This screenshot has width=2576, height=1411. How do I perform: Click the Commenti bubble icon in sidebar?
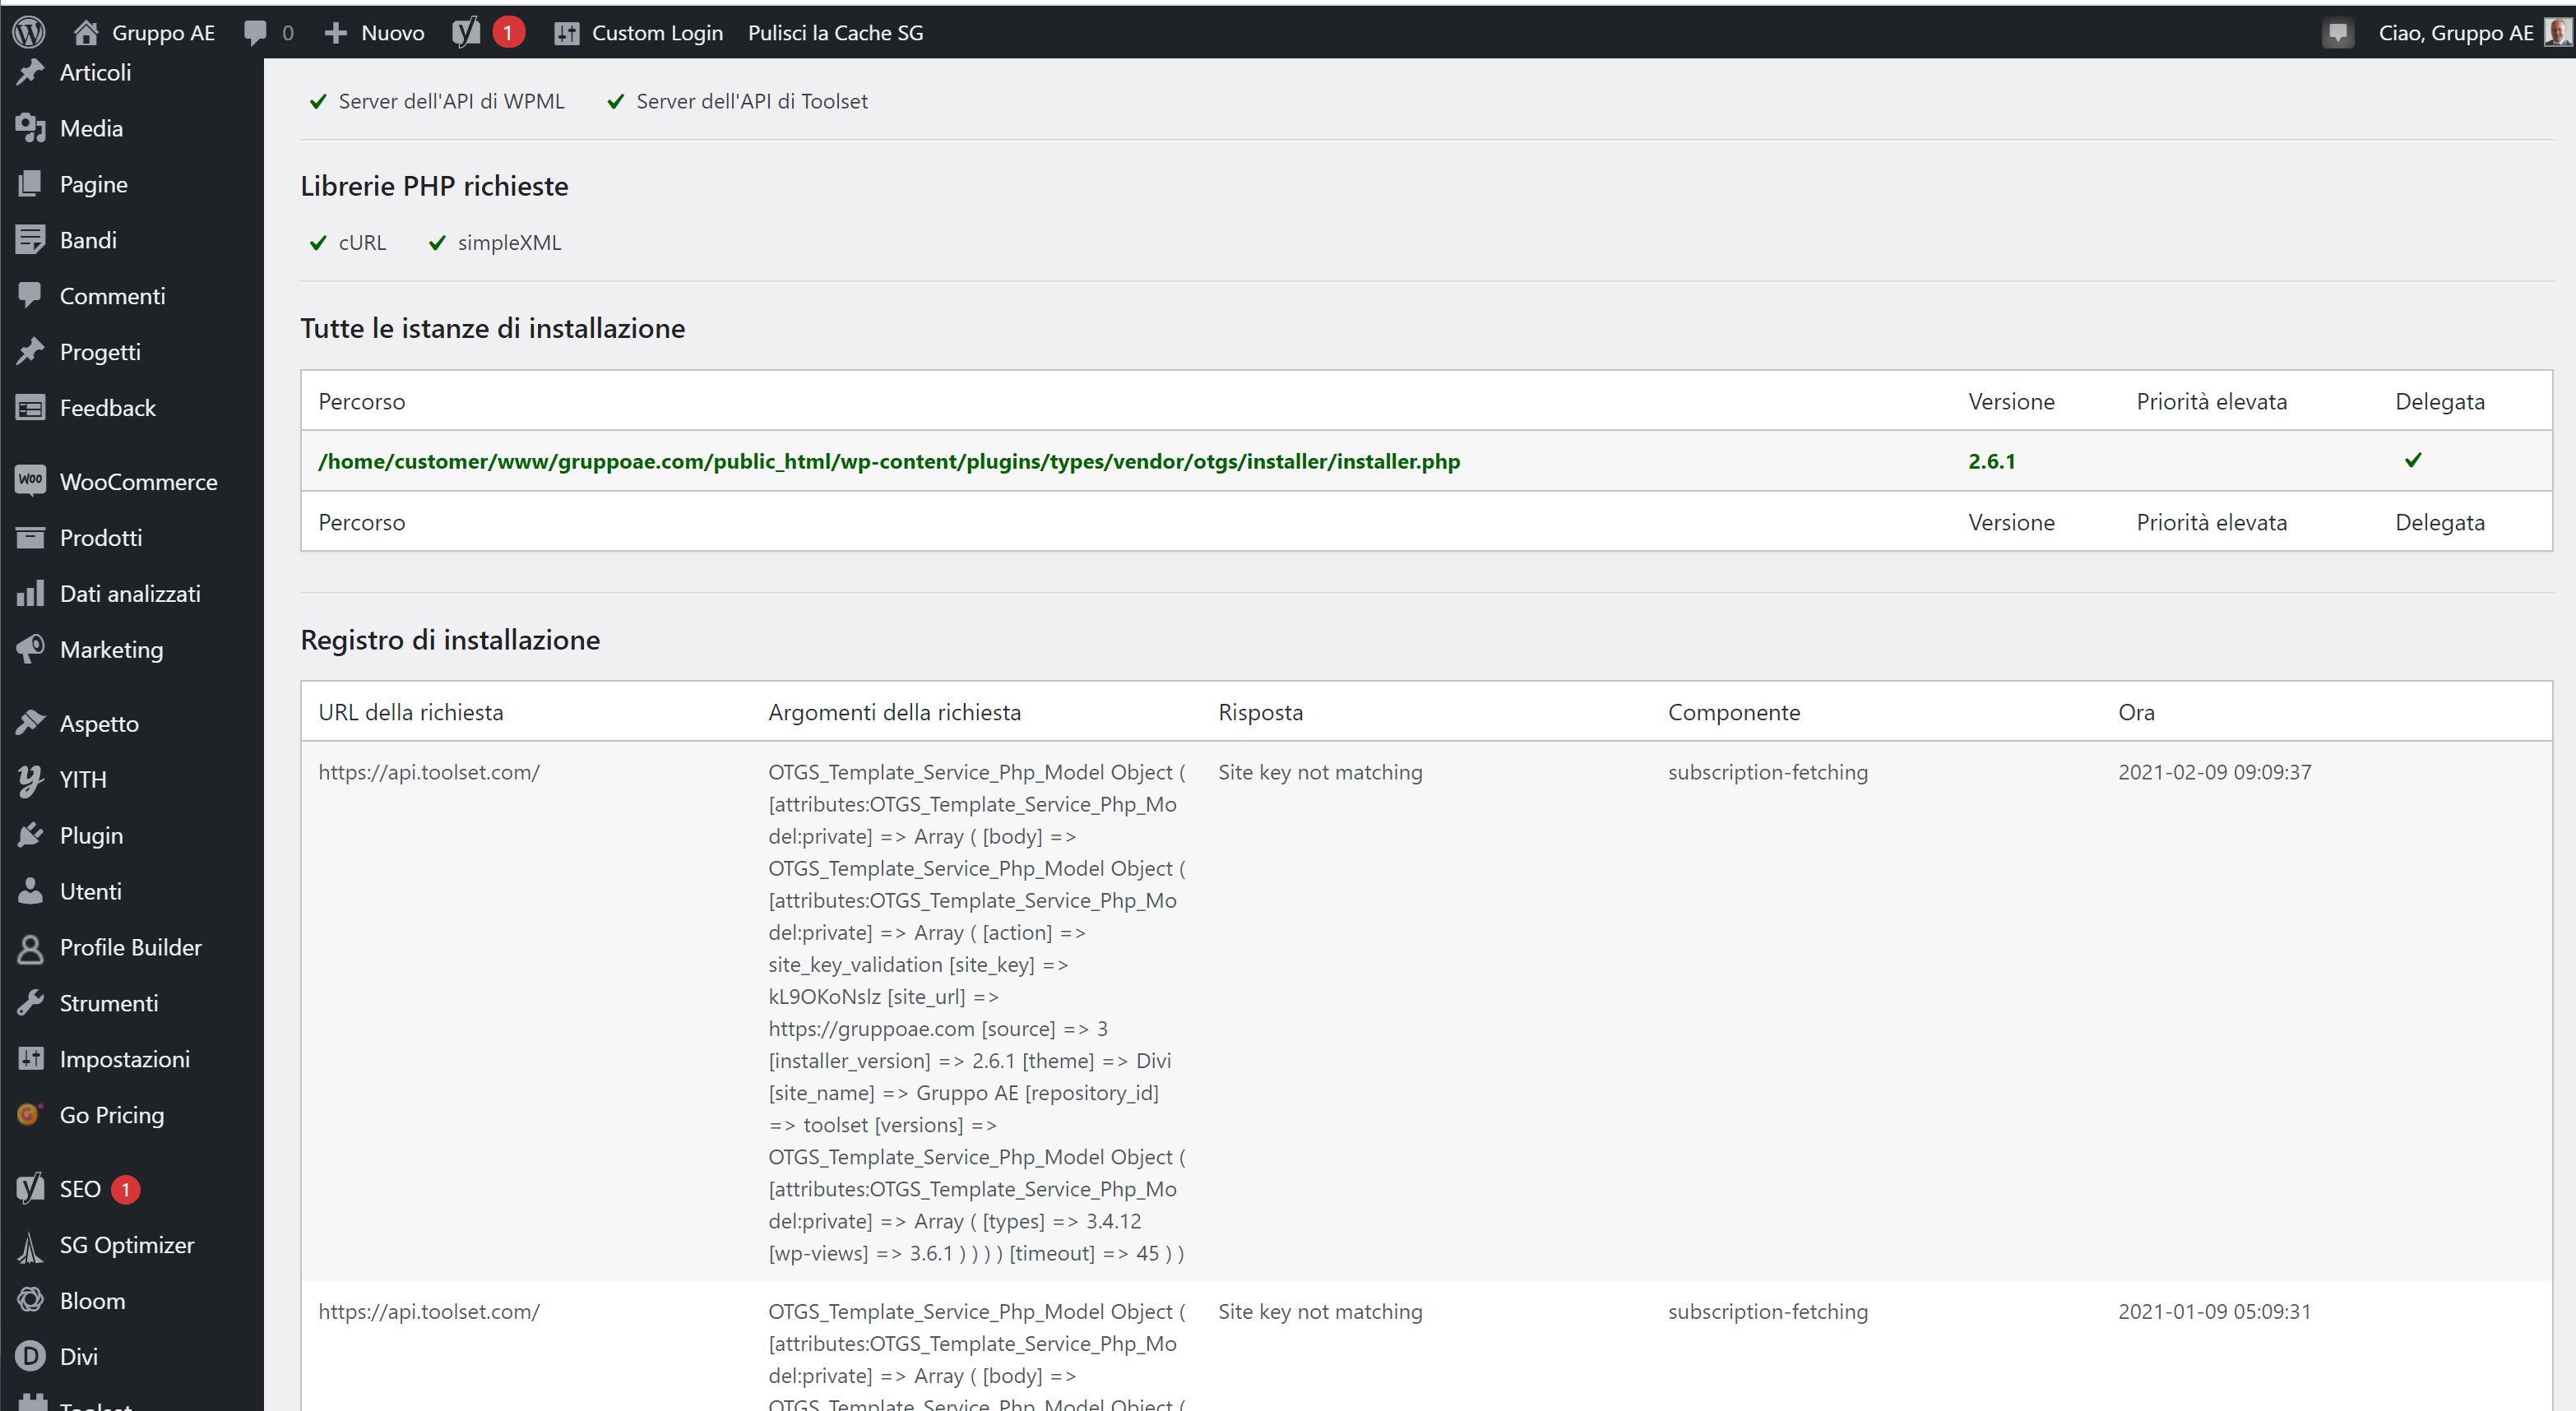pyautogui.click(x=30, y=296)
